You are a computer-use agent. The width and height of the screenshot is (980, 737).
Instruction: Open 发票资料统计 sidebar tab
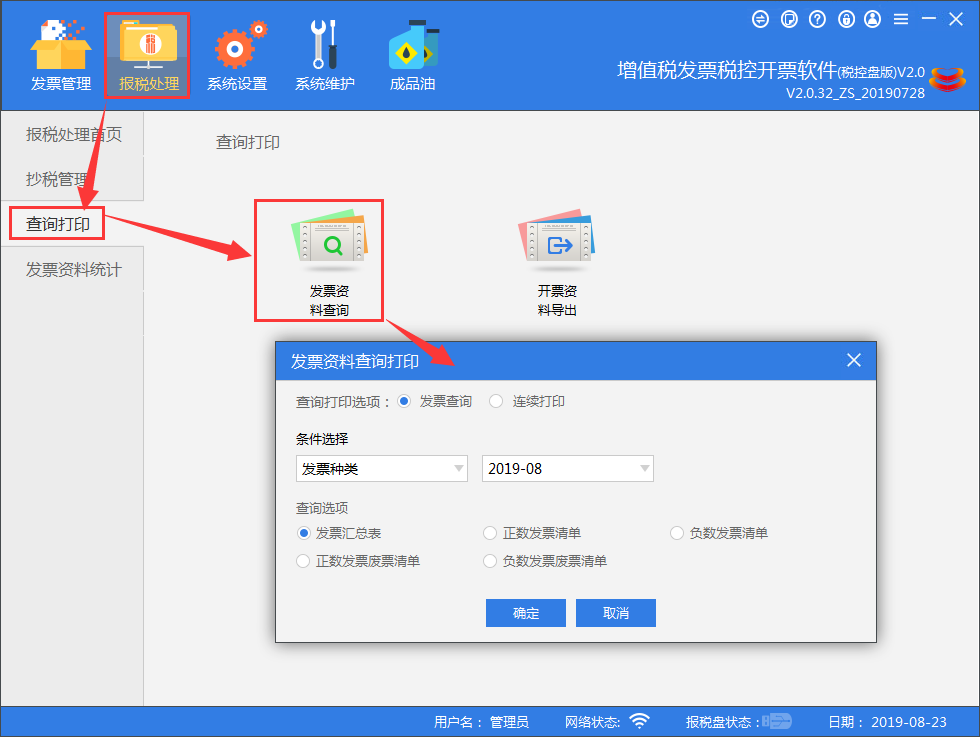click(x=73, y=269)
